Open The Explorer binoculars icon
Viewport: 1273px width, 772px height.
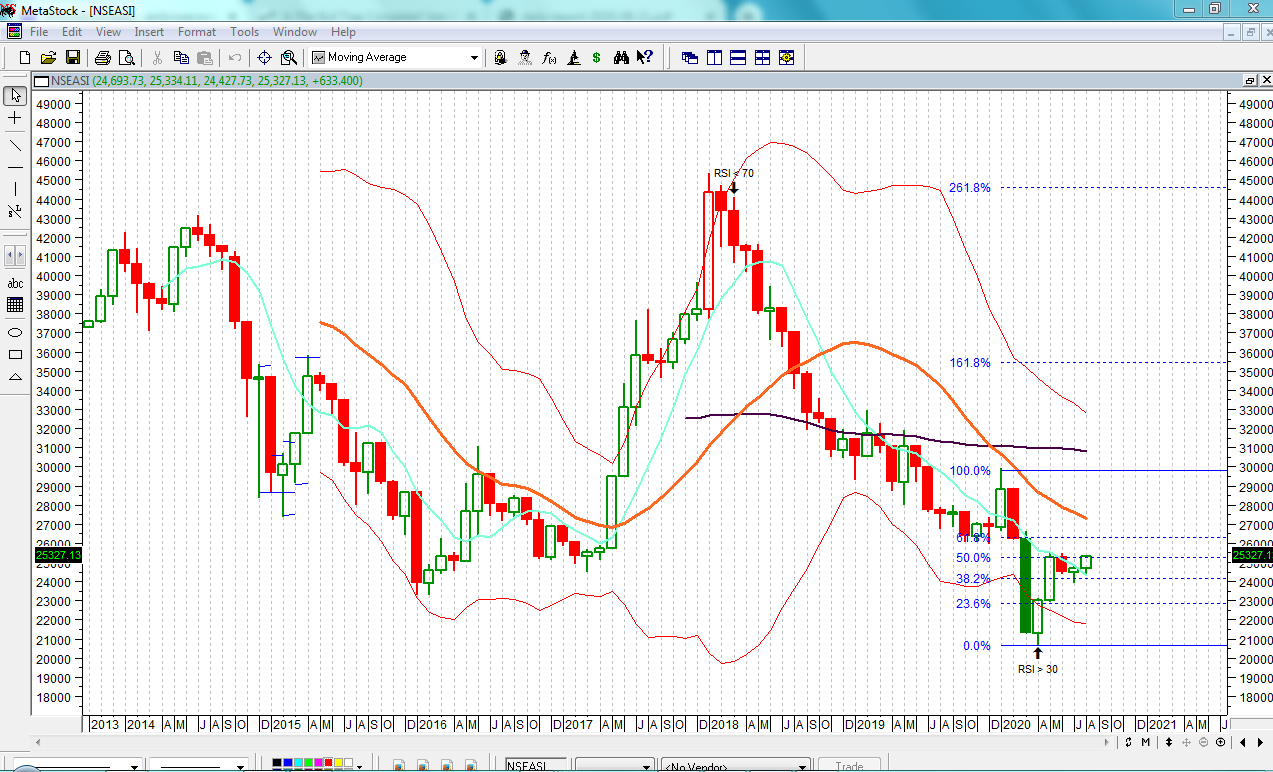pos(621,58)
